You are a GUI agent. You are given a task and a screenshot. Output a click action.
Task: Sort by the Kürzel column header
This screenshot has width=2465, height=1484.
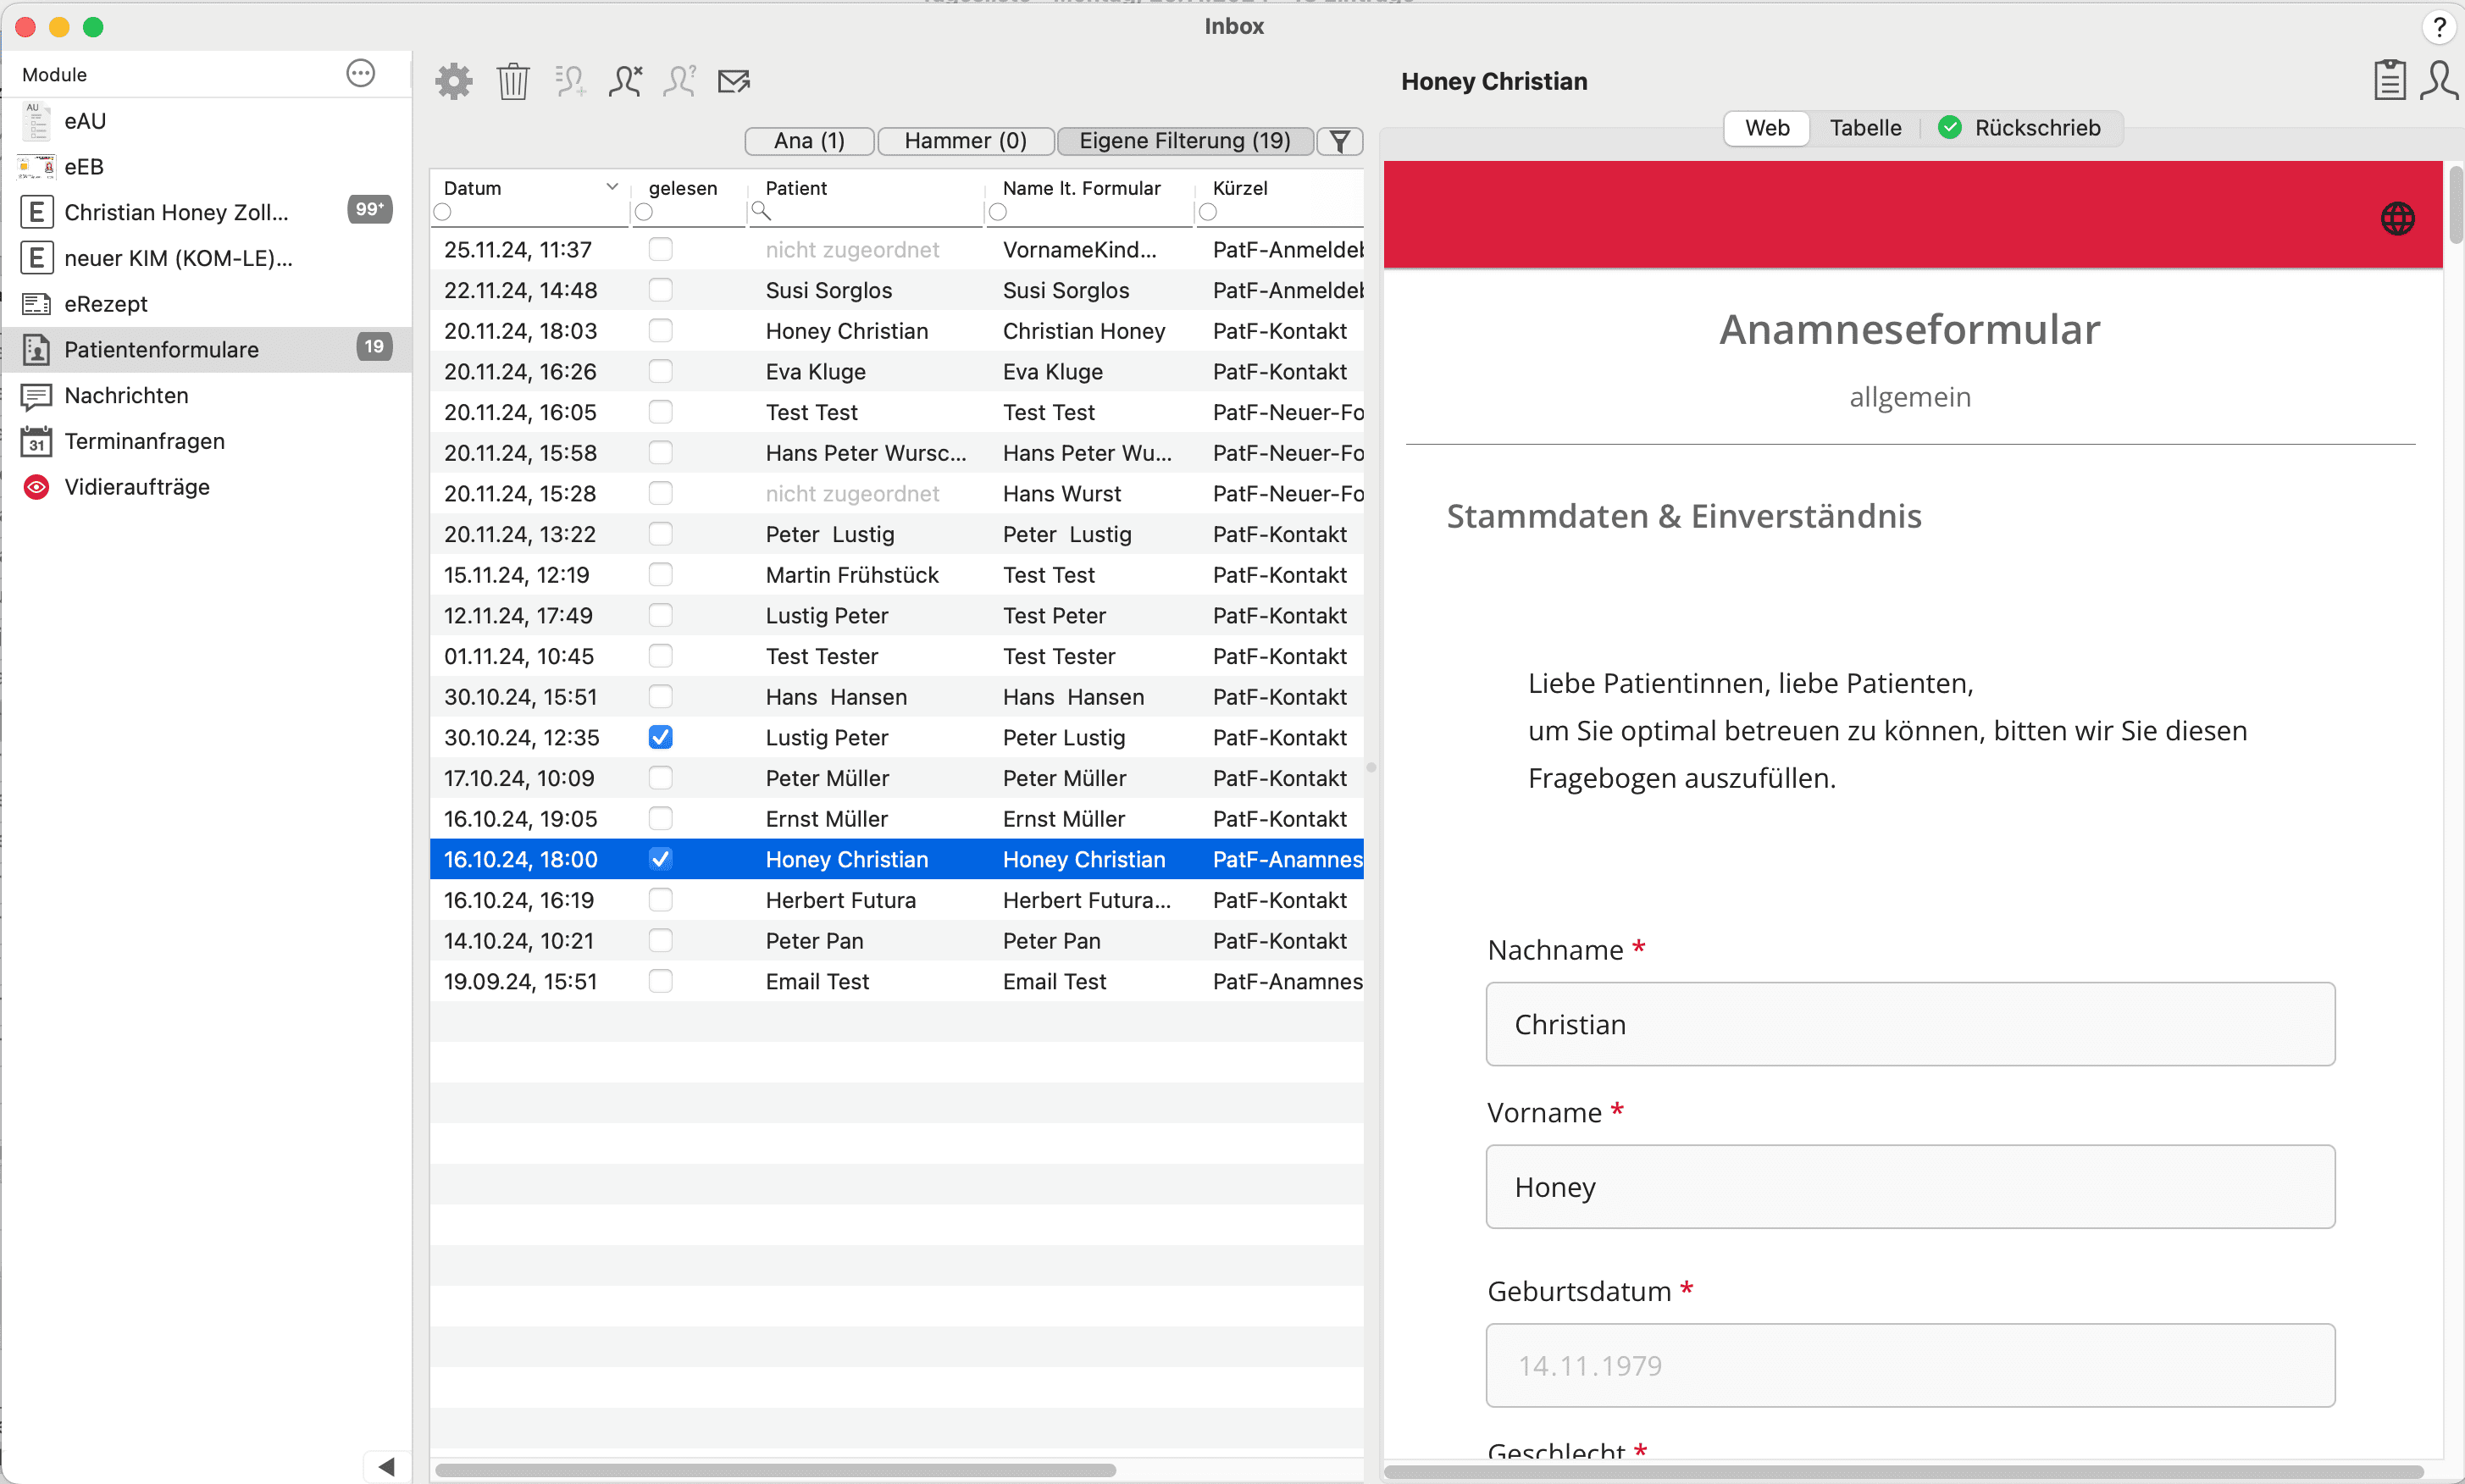[x=1240, y=188]
